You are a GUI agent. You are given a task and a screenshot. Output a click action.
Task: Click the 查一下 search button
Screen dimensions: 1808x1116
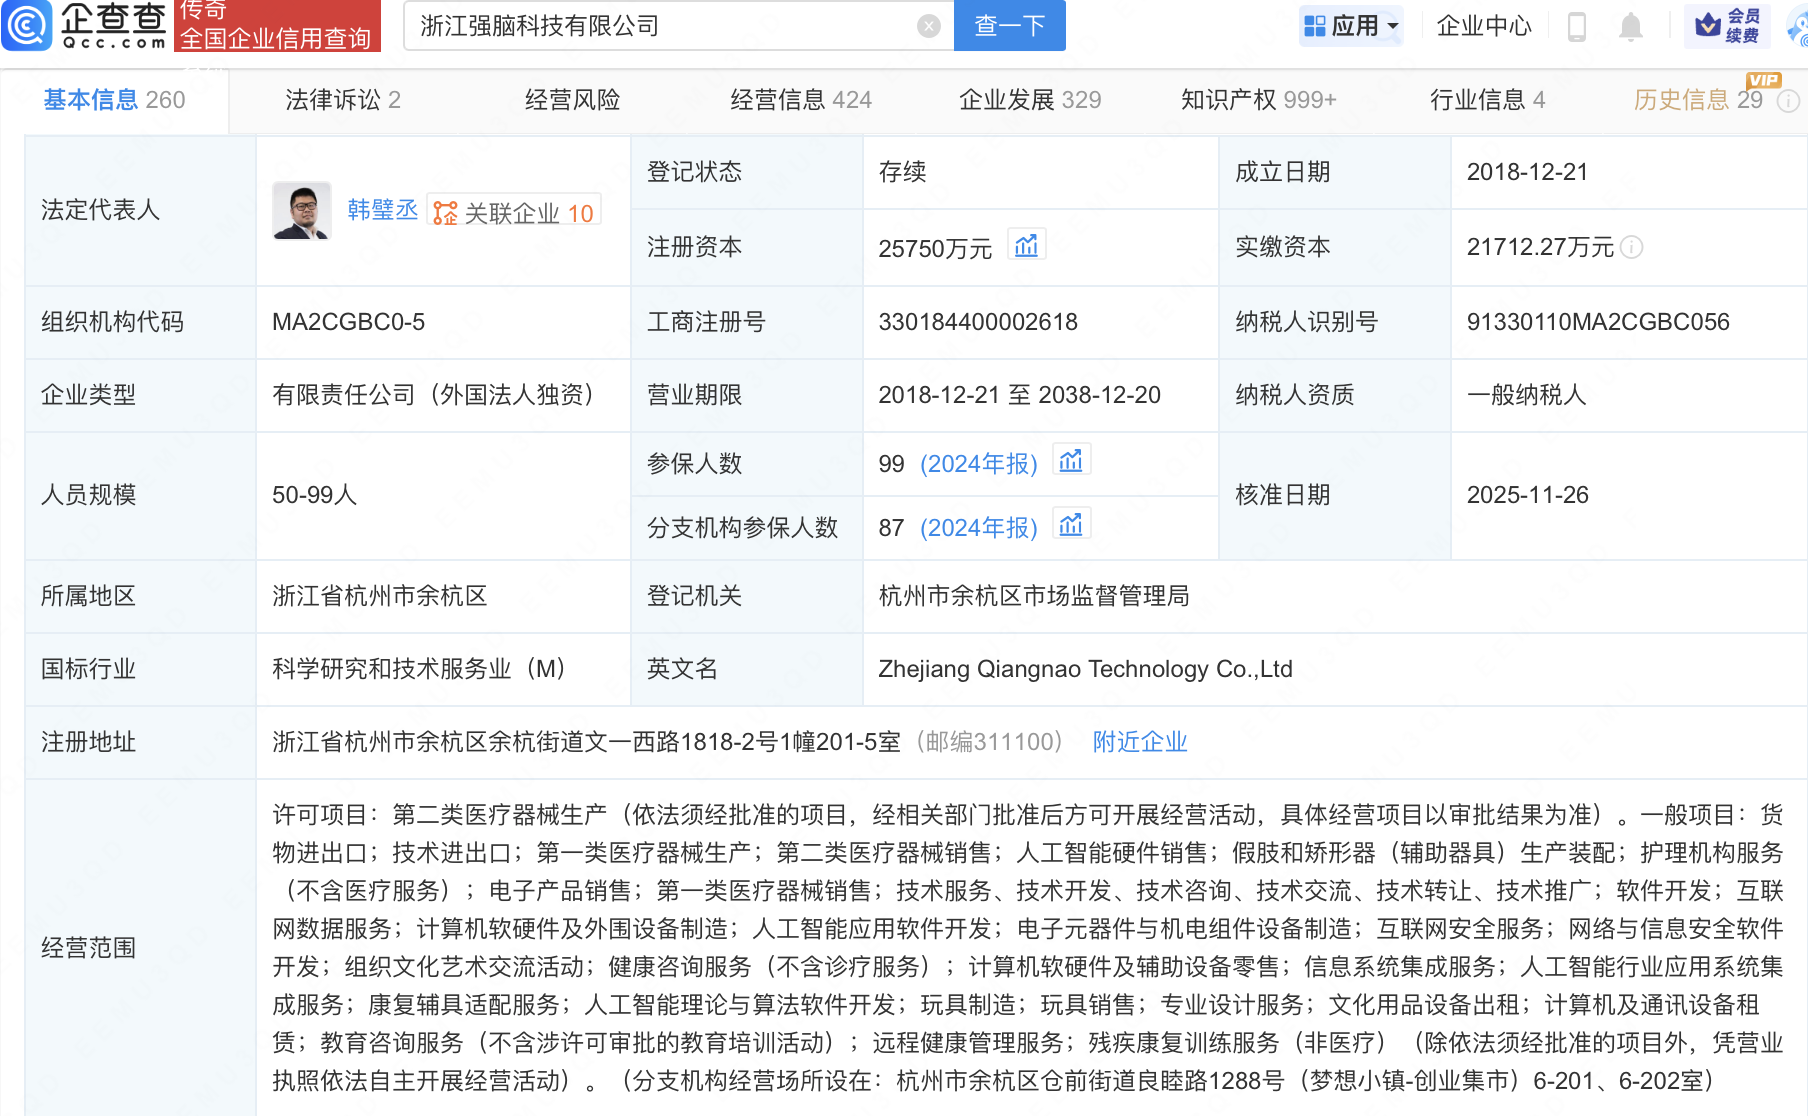coord(1008,26)
